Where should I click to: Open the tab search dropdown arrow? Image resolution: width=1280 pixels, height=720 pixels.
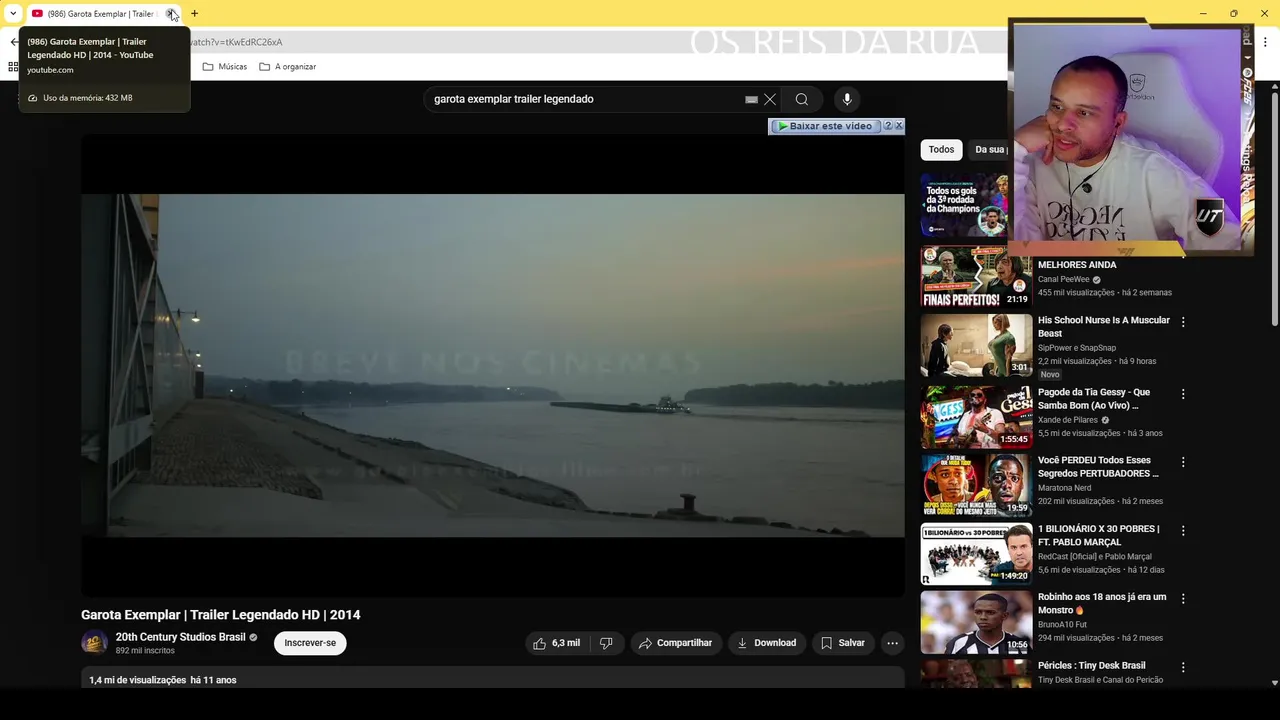click(x=13, y=13)
